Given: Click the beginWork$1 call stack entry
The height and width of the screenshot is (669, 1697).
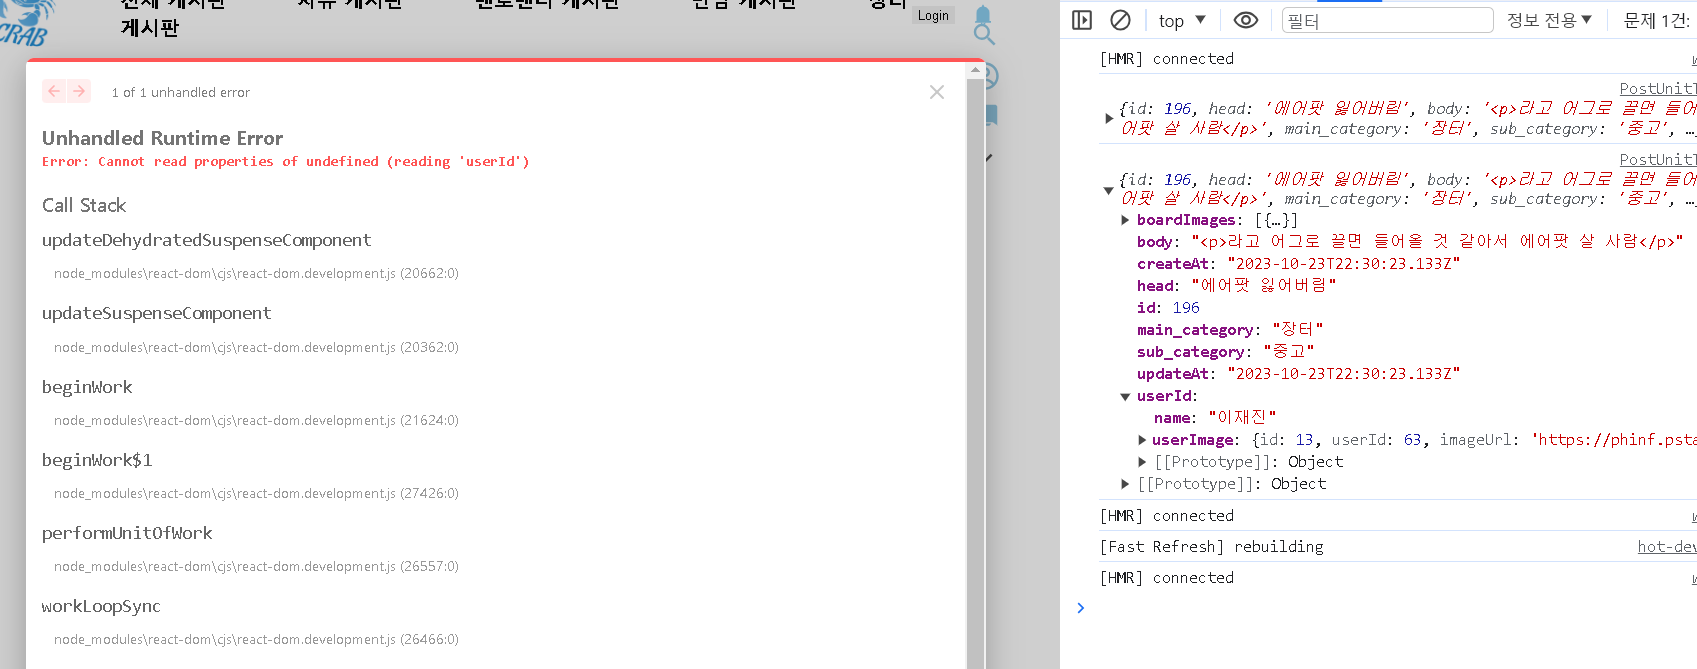Looking at the screenshot, I should tap(97, 460).
